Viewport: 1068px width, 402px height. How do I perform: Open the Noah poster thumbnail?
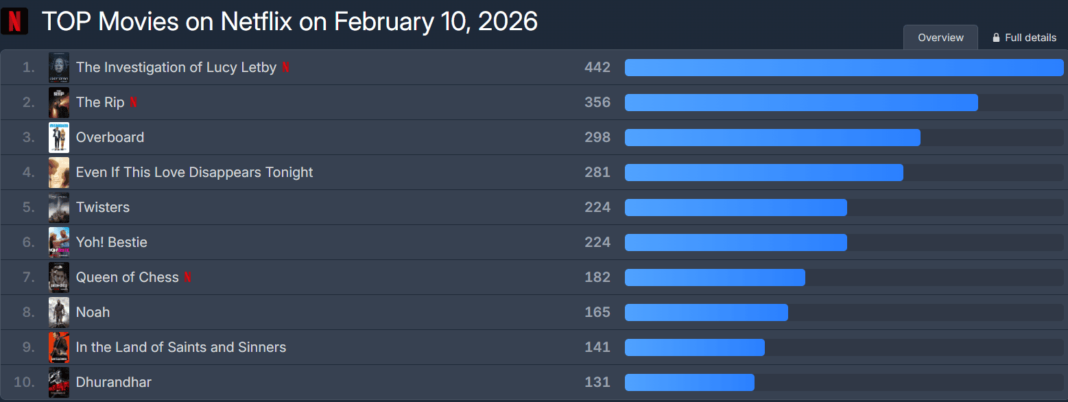pyautogui.click(x=59, y=313)
